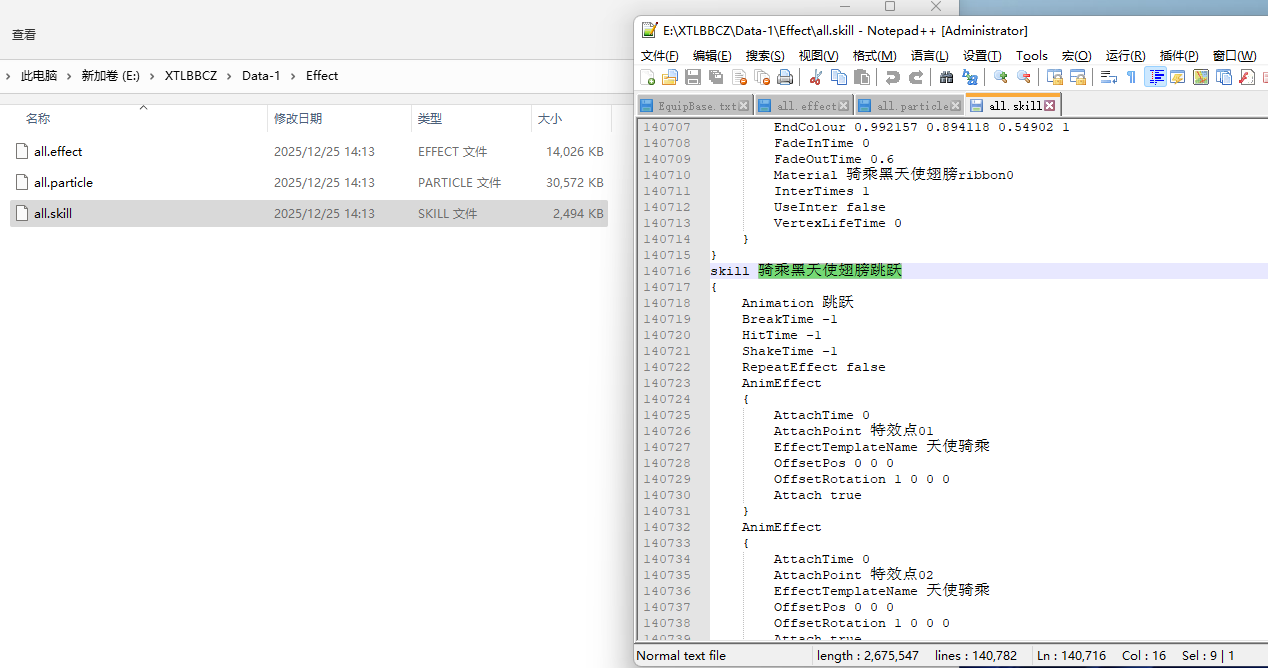The image size is (1268, 668).
Task: Click the Undo arrow icon
Action: pos(892,77)
